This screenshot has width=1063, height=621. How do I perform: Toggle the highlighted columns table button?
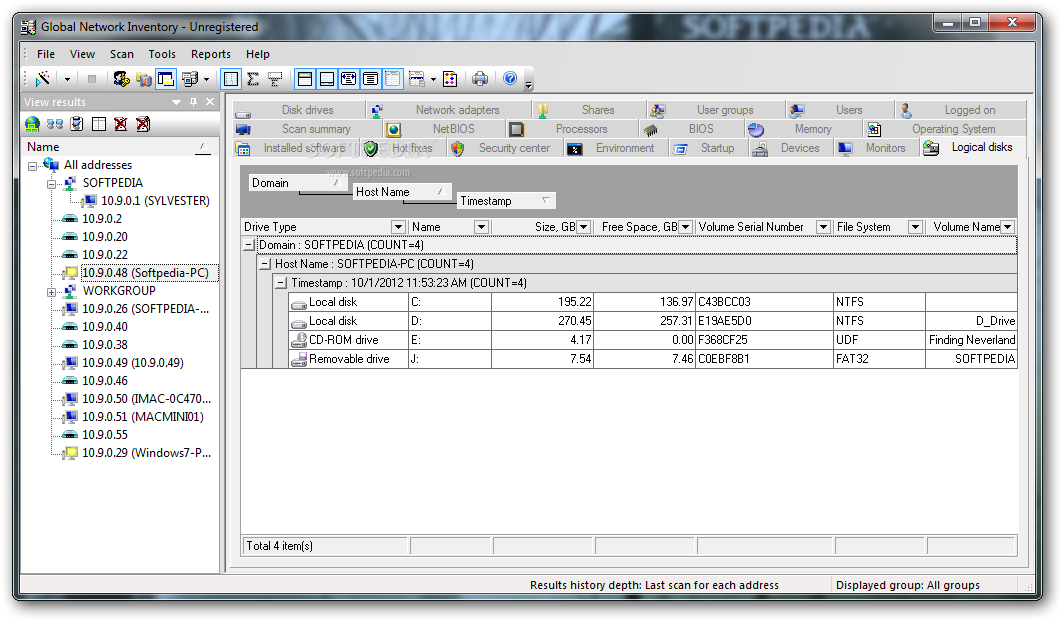click(393, 79)
